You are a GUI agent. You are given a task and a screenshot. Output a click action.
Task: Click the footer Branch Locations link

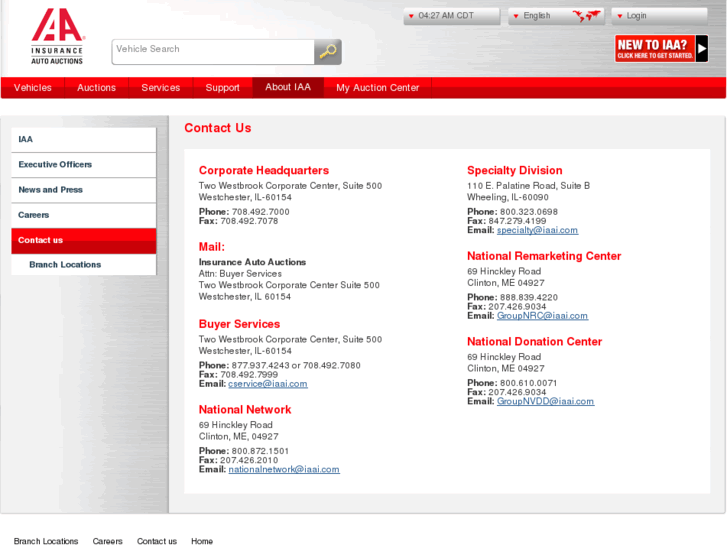click(x=46, y=541)
